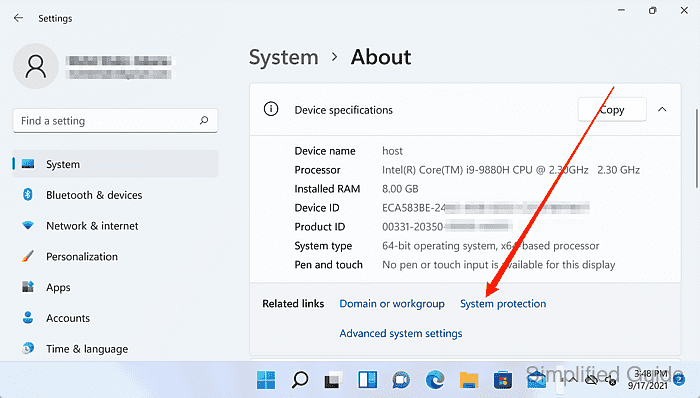
Task: Click the Domain or workgroup link
Action: pos(392,304)
